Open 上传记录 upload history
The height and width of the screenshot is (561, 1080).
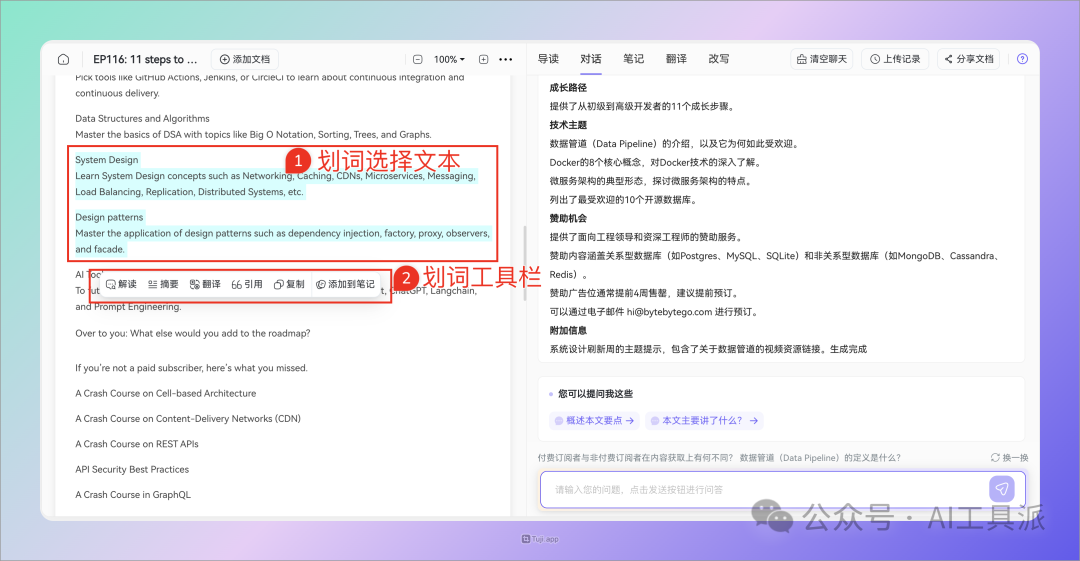click(895, 59)
